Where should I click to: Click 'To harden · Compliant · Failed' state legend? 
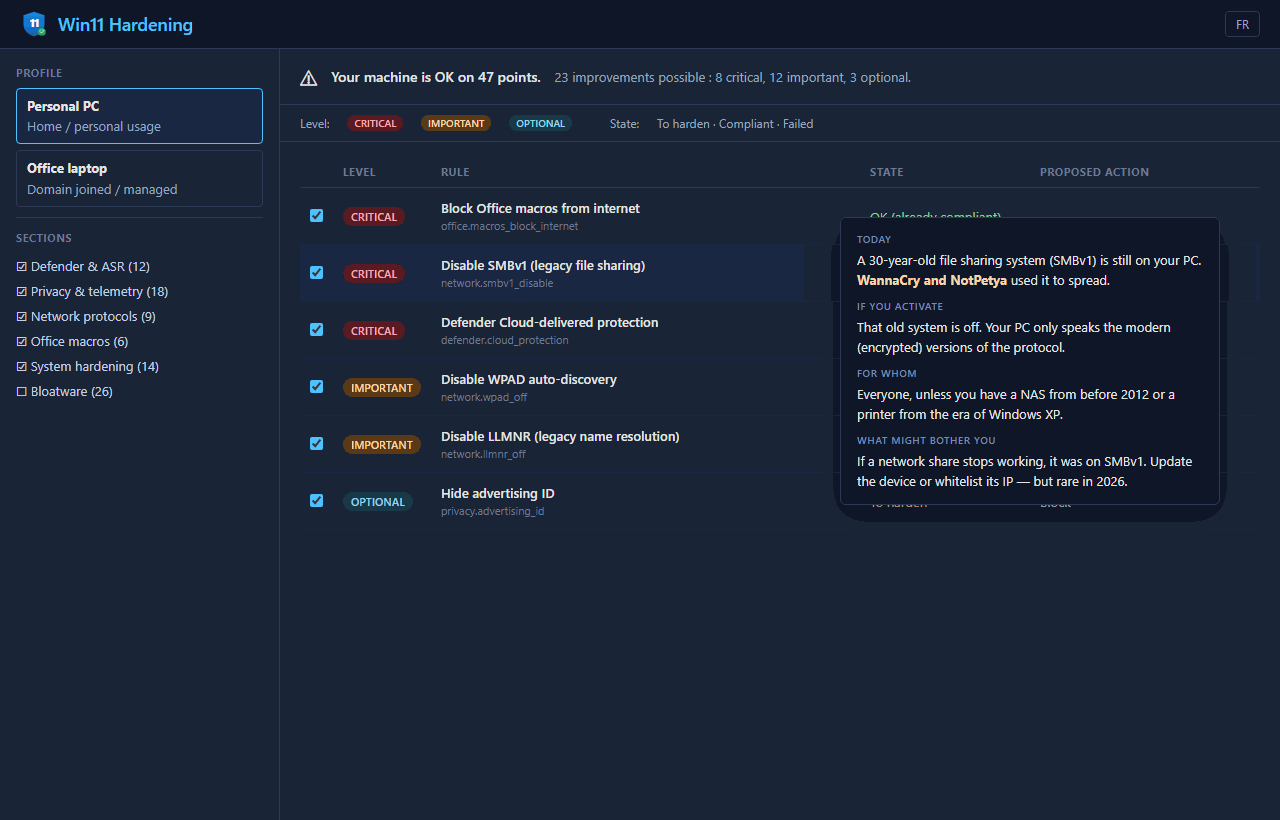[x=735, y=124]
